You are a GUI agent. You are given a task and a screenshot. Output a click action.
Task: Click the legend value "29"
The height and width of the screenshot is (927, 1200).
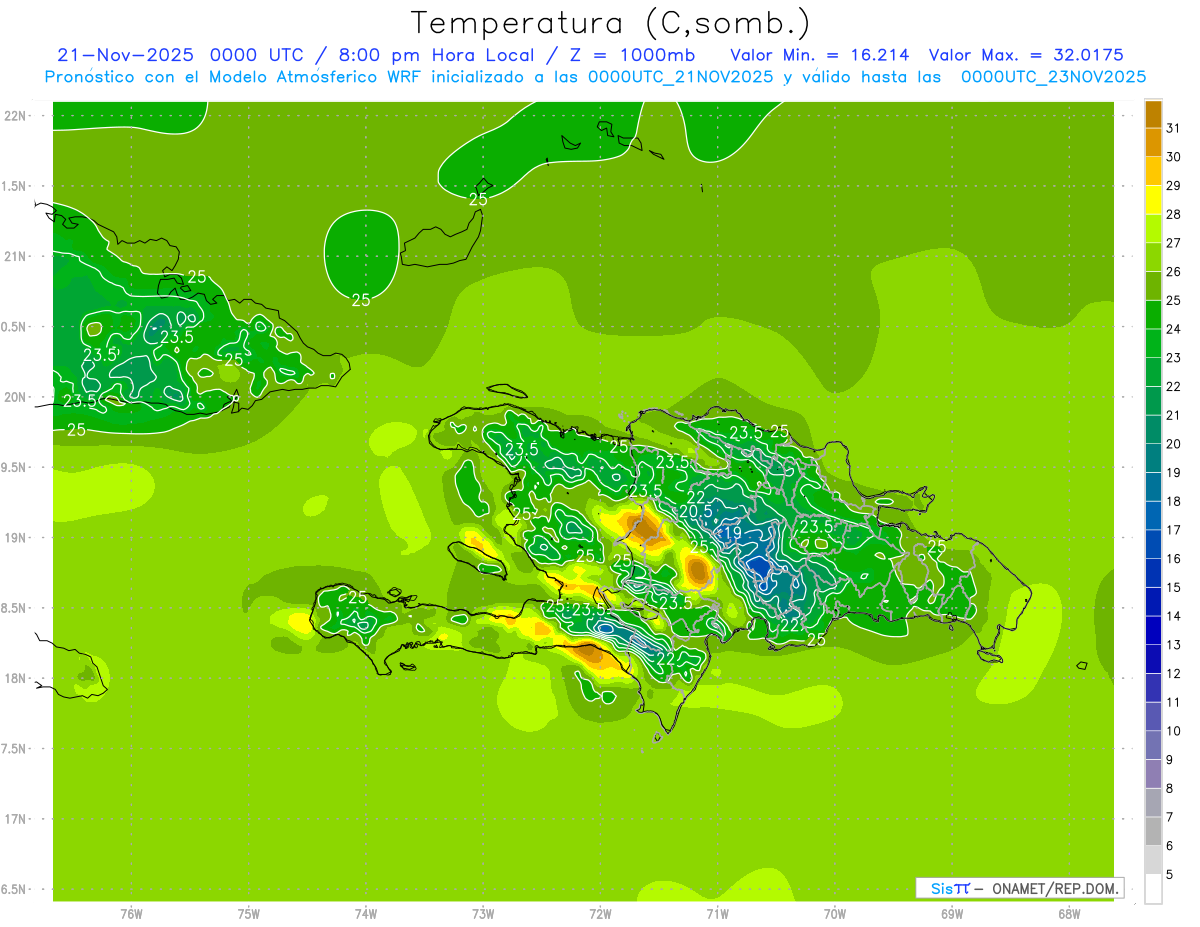(x=1173, y=186)
